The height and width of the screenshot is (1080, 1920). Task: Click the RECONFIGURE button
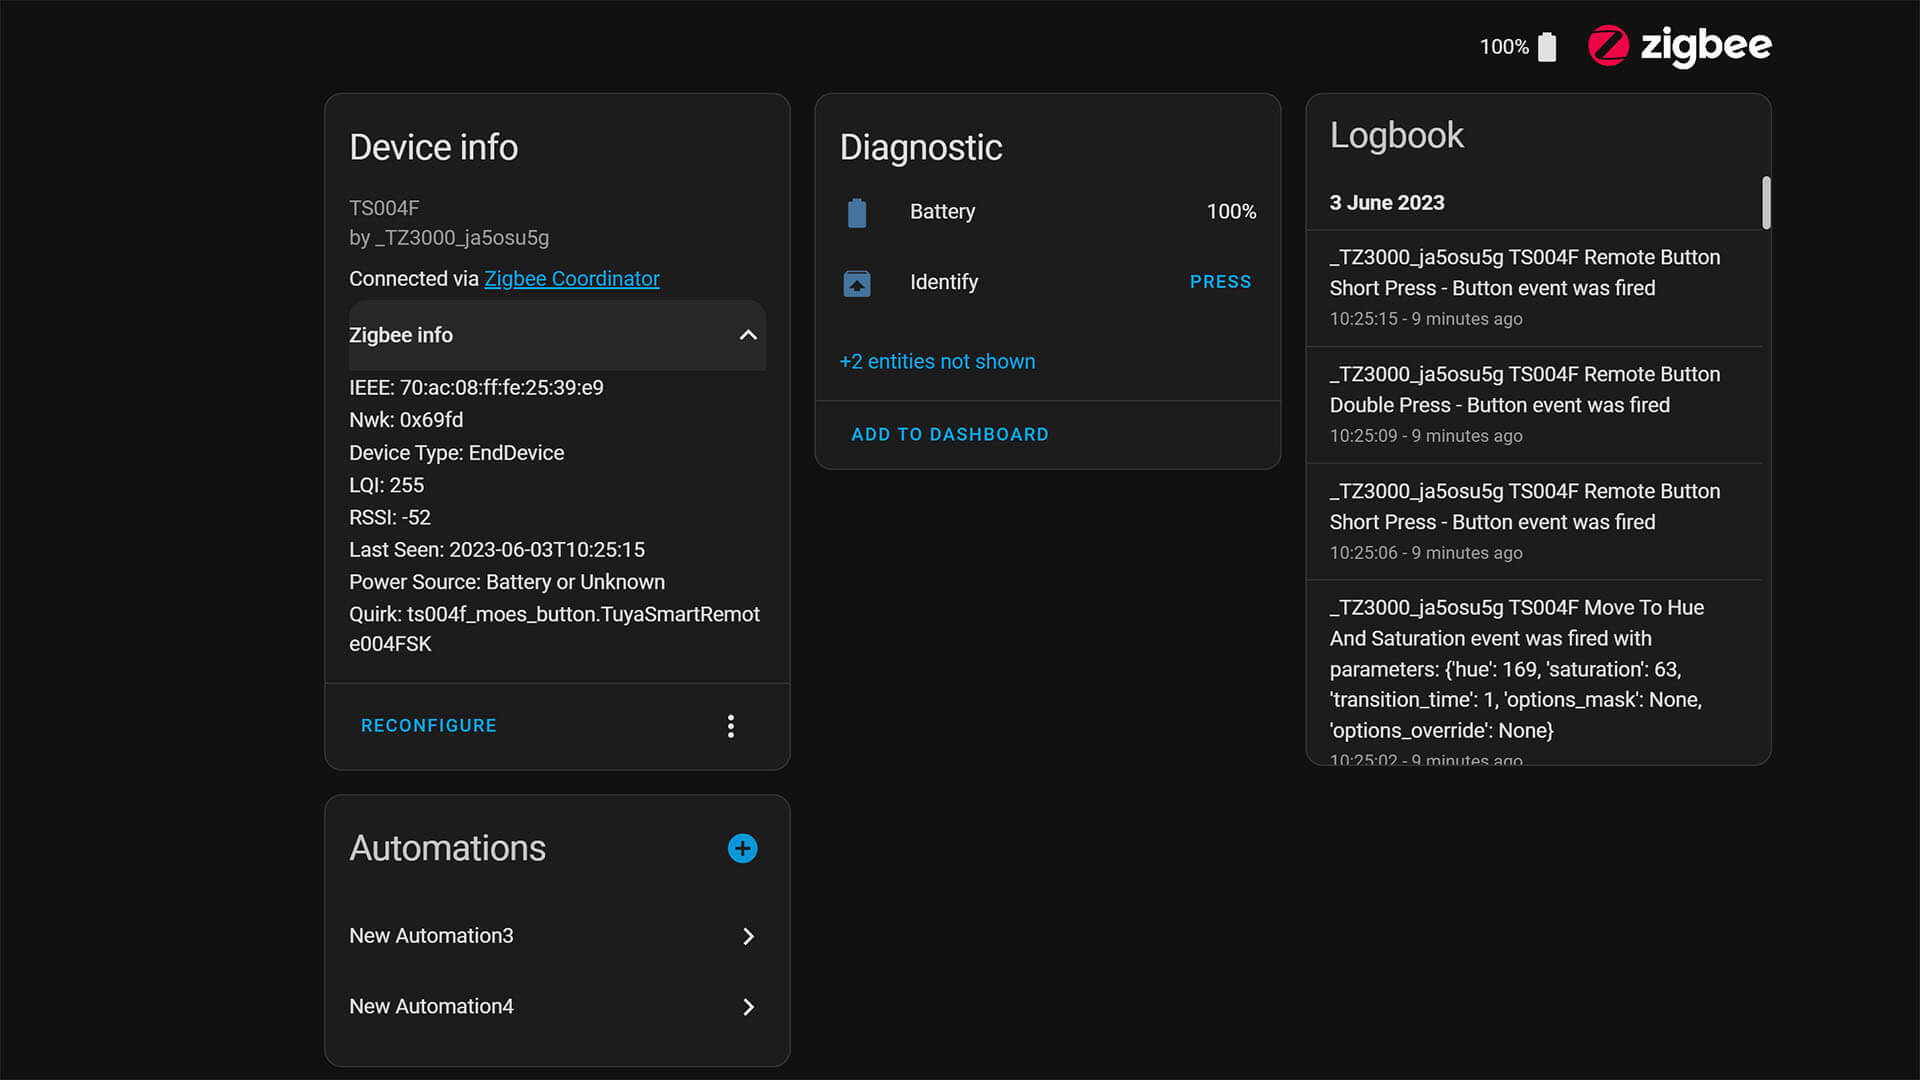pyautogui.click(x=428, y=726)
